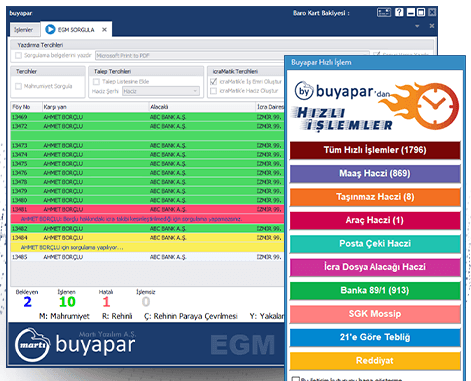Click the Baro card balance icon

click(x=384, y=13)
